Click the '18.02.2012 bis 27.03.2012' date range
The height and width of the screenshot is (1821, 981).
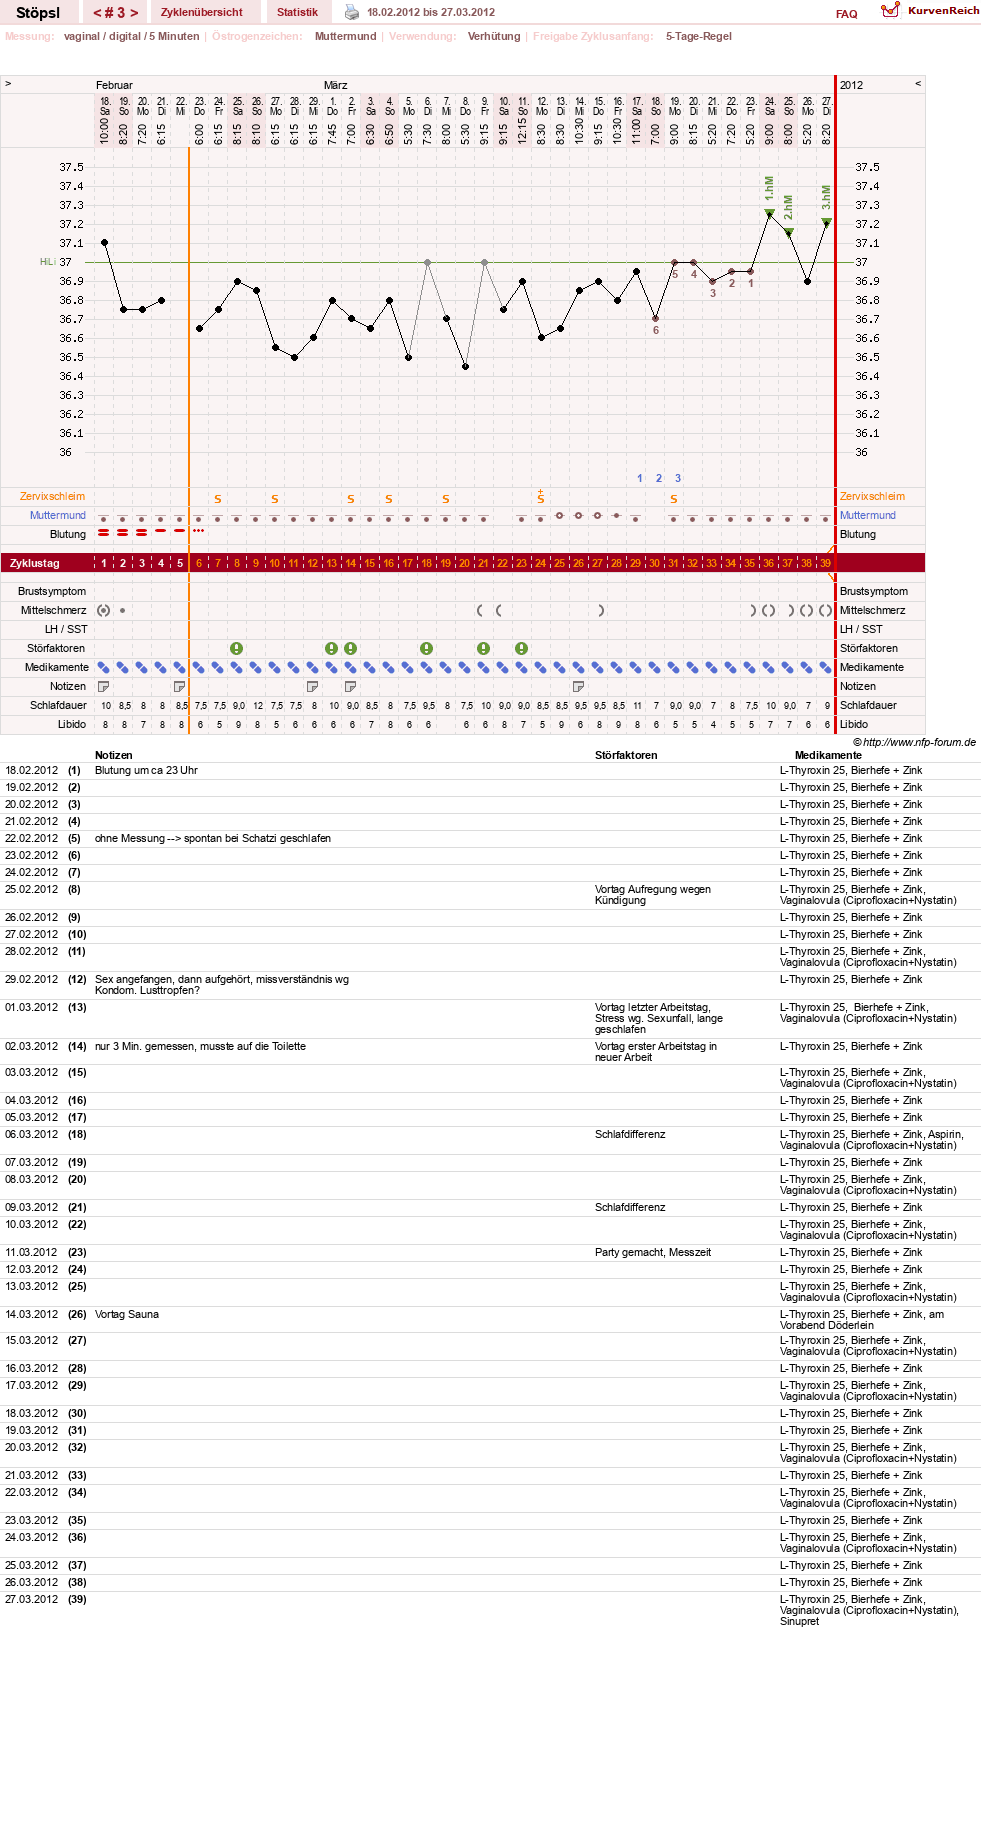(431, 12)
